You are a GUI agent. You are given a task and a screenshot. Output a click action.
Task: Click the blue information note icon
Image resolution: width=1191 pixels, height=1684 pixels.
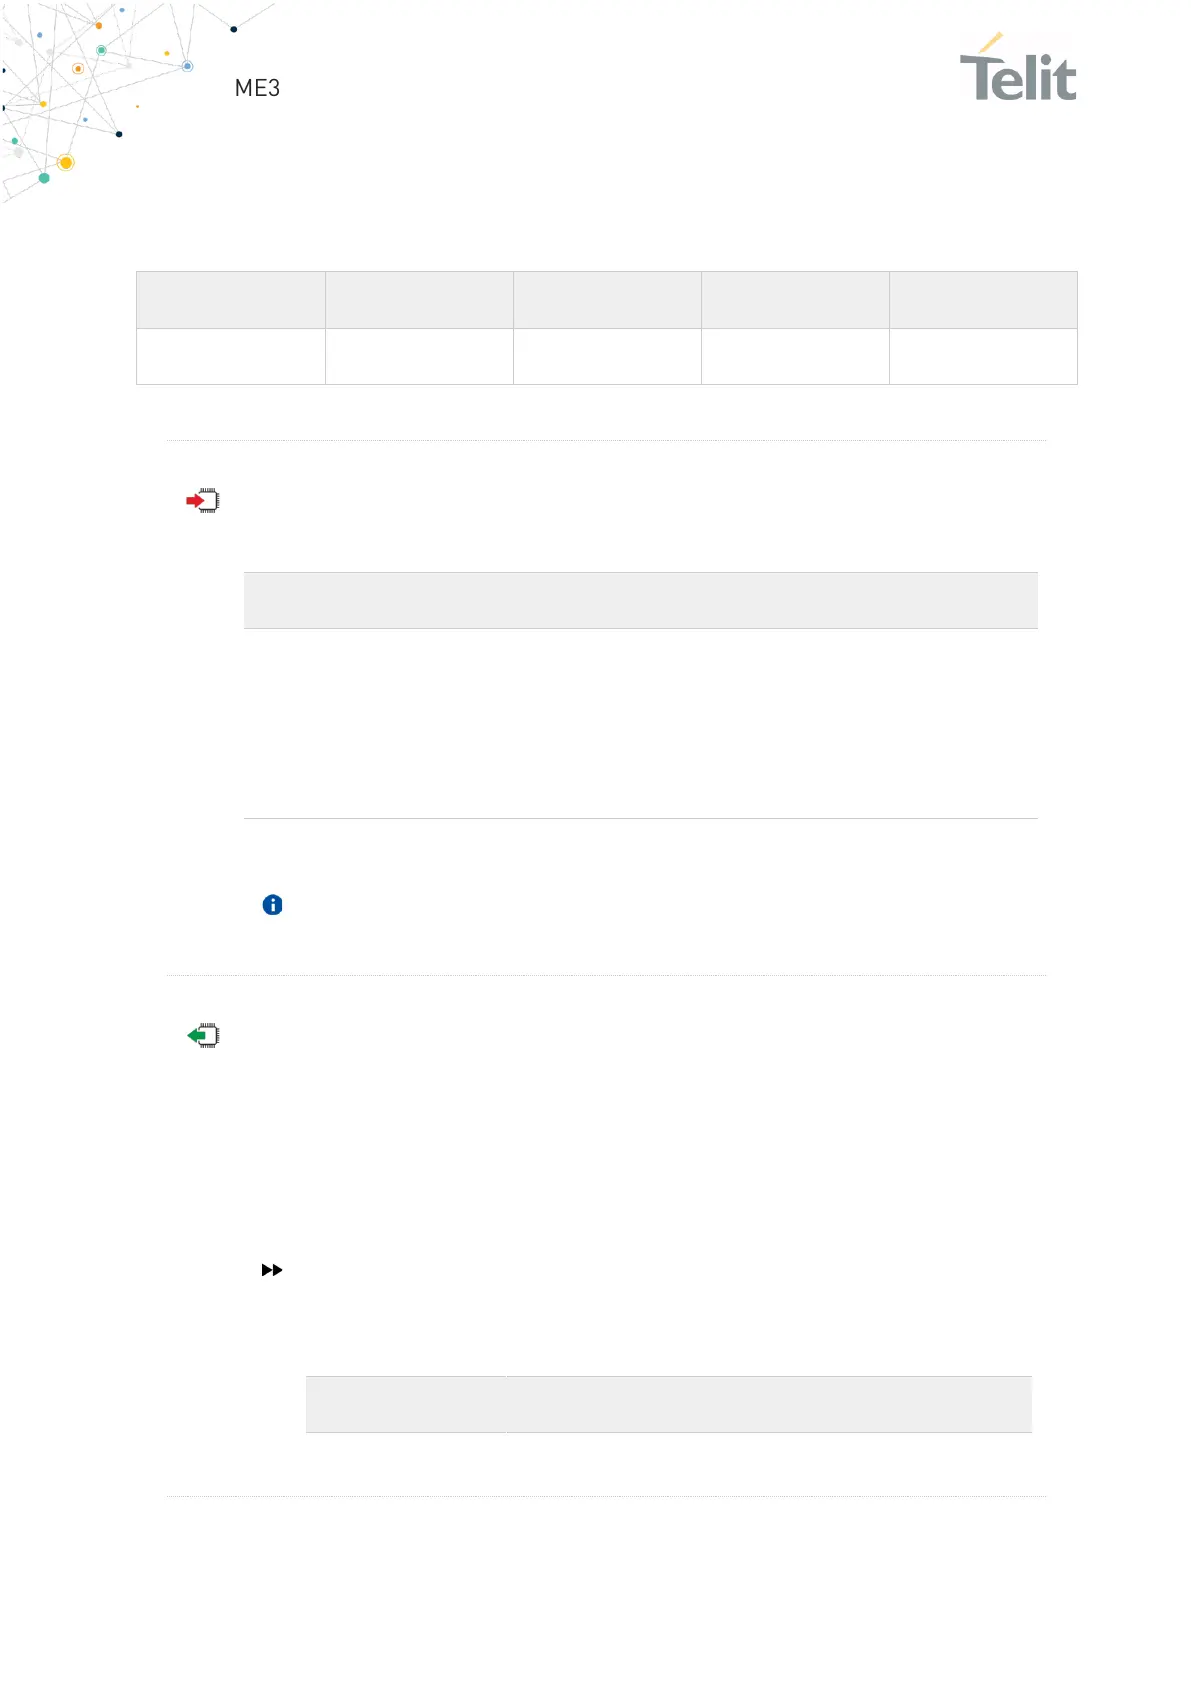click(272, 905)
